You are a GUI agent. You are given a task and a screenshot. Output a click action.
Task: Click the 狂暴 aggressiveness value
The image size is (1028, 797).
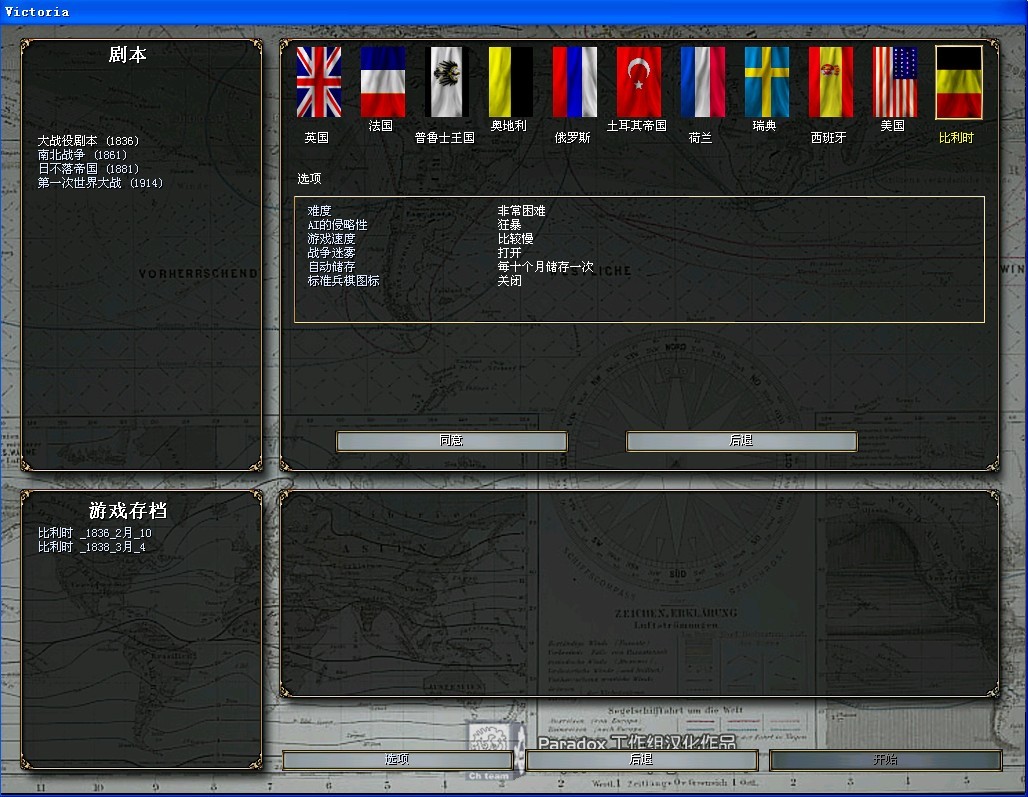[x=509, y=225]
